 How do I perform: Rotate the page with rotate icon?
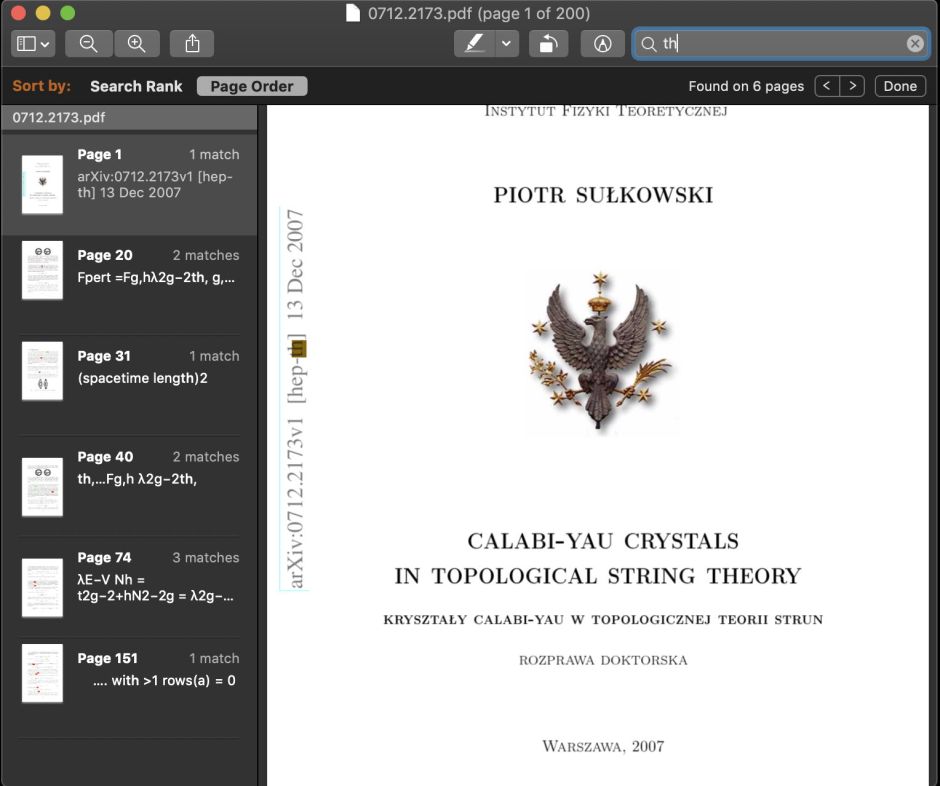click(548, 44)
